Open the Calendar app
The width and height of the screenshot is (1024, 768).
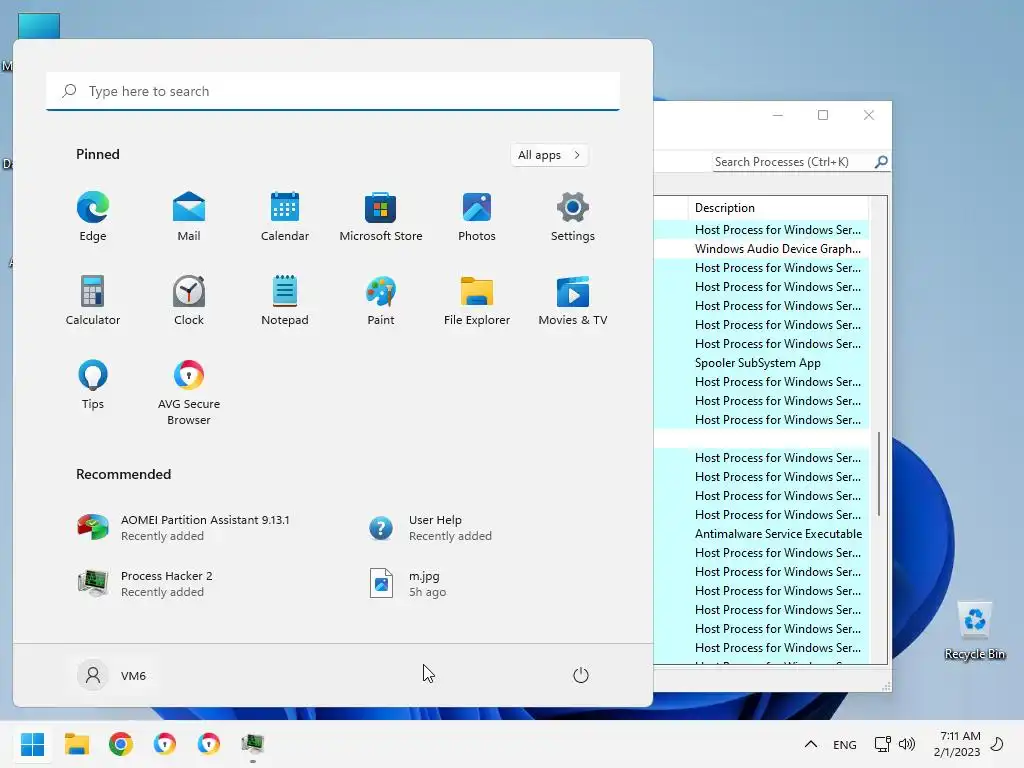pyautogui.click(x=285, y=216)
